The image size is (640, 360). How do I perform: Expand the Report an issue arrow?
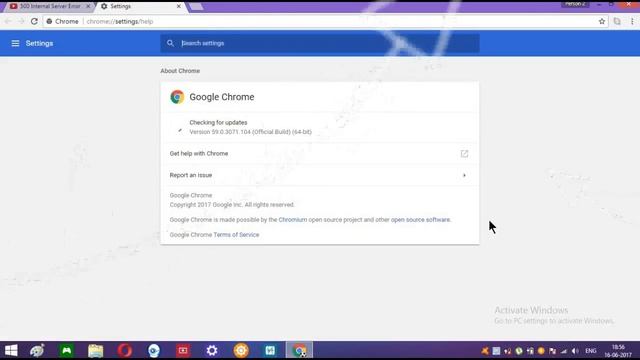pyautogui.click(x=464, y=175)
